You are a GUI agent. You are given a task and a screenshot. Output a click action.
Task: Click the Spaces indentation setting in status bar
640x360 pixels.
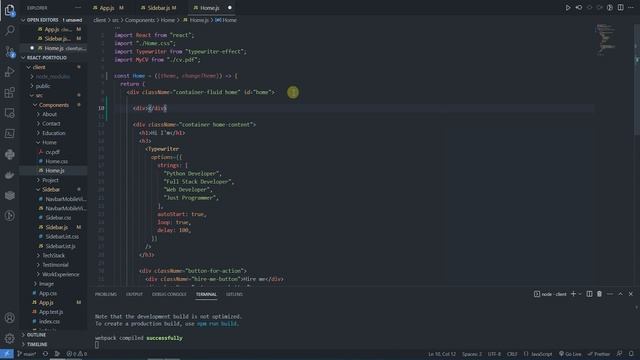click(472, 354)
